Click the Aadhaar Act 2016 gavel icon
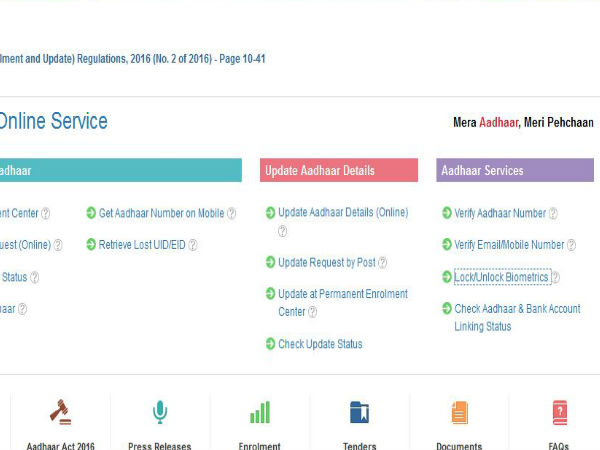Viewport: 600px width, 450px height. 59,412
